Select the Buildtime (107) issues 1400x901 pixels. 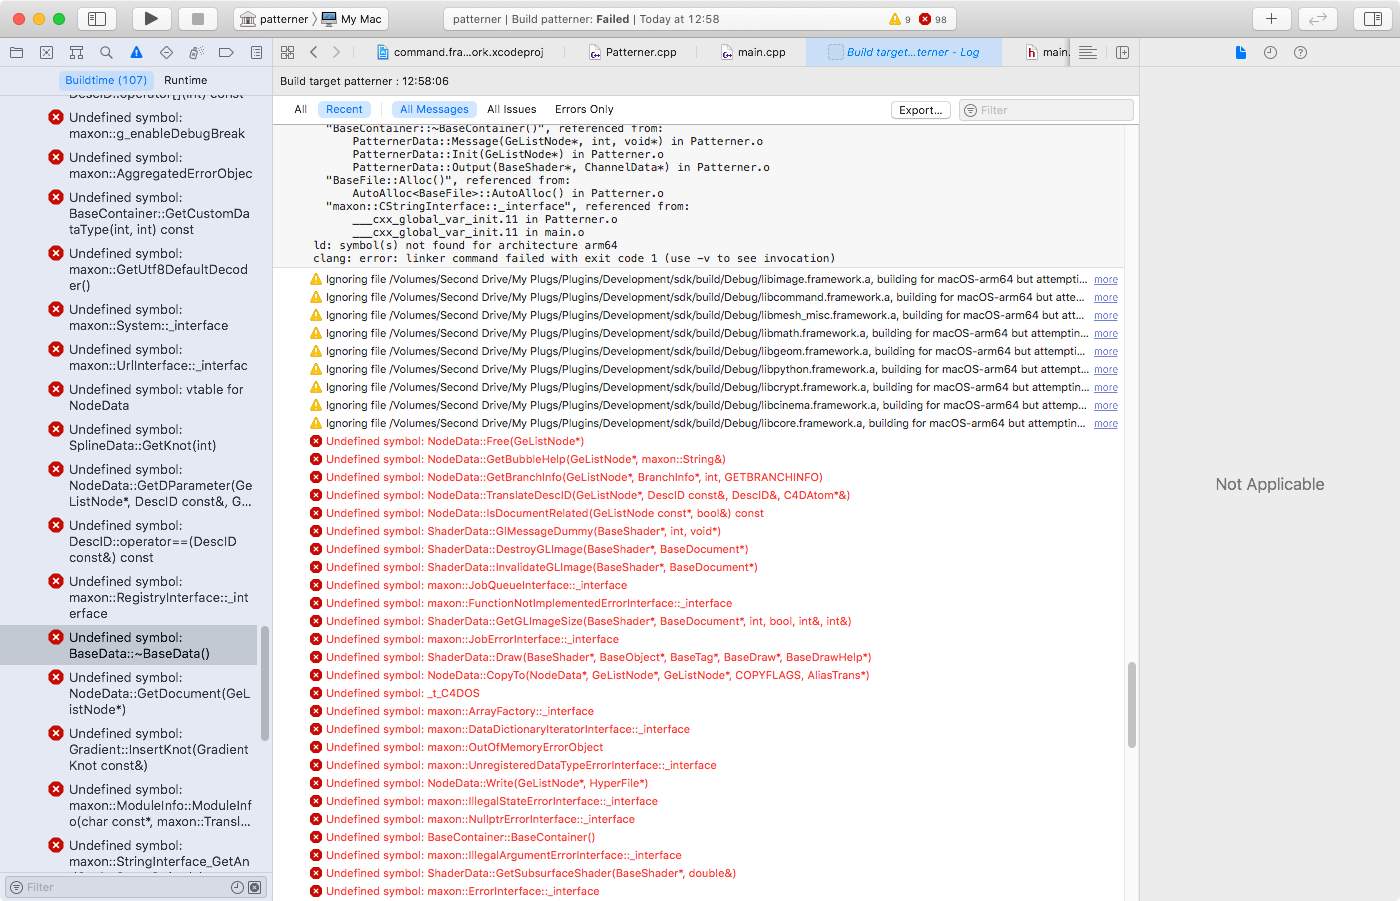[x=106, y=80]
